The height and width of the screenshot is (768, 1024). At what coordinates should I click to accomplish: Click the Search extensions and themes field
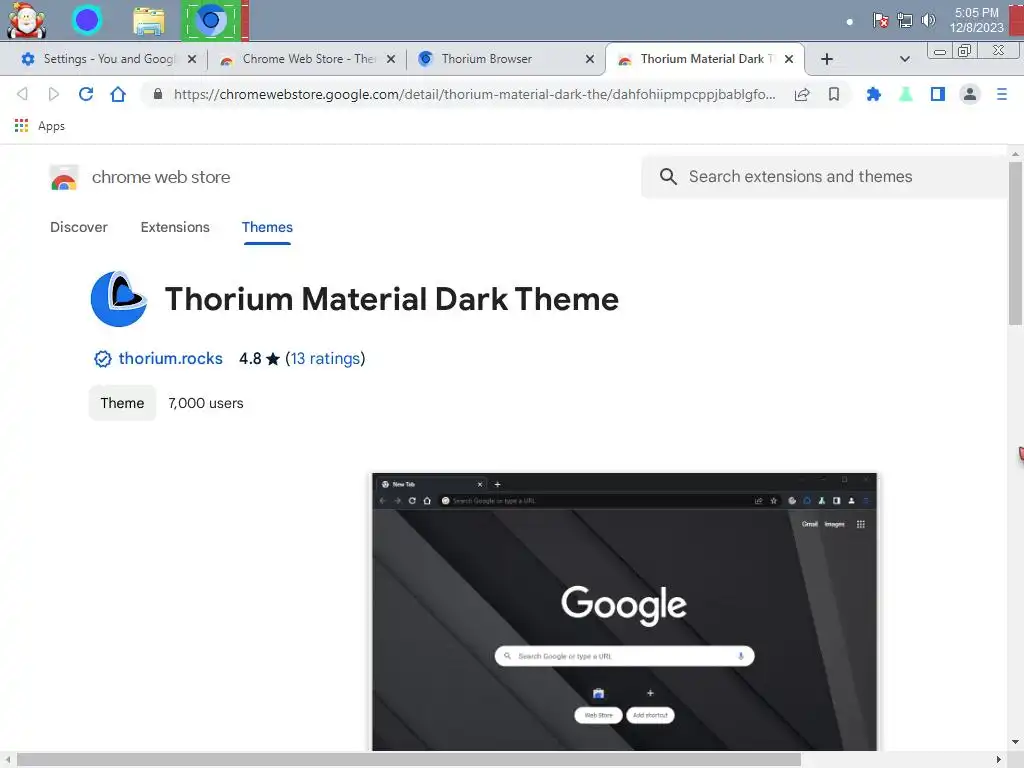coord(825,176)
